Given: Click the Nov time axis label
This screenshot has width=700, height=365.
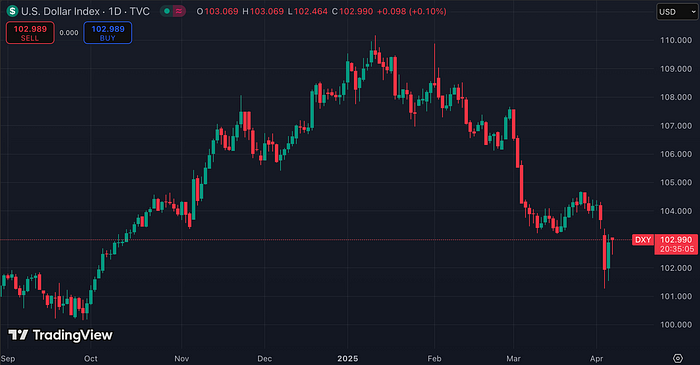Looking at the screenshot, I should pyautogui.click(x=182, y=359).
